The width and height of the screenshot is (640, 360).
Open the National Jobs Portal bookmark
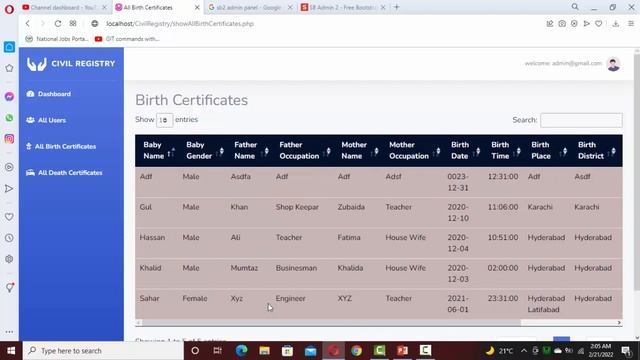[56, 39]
